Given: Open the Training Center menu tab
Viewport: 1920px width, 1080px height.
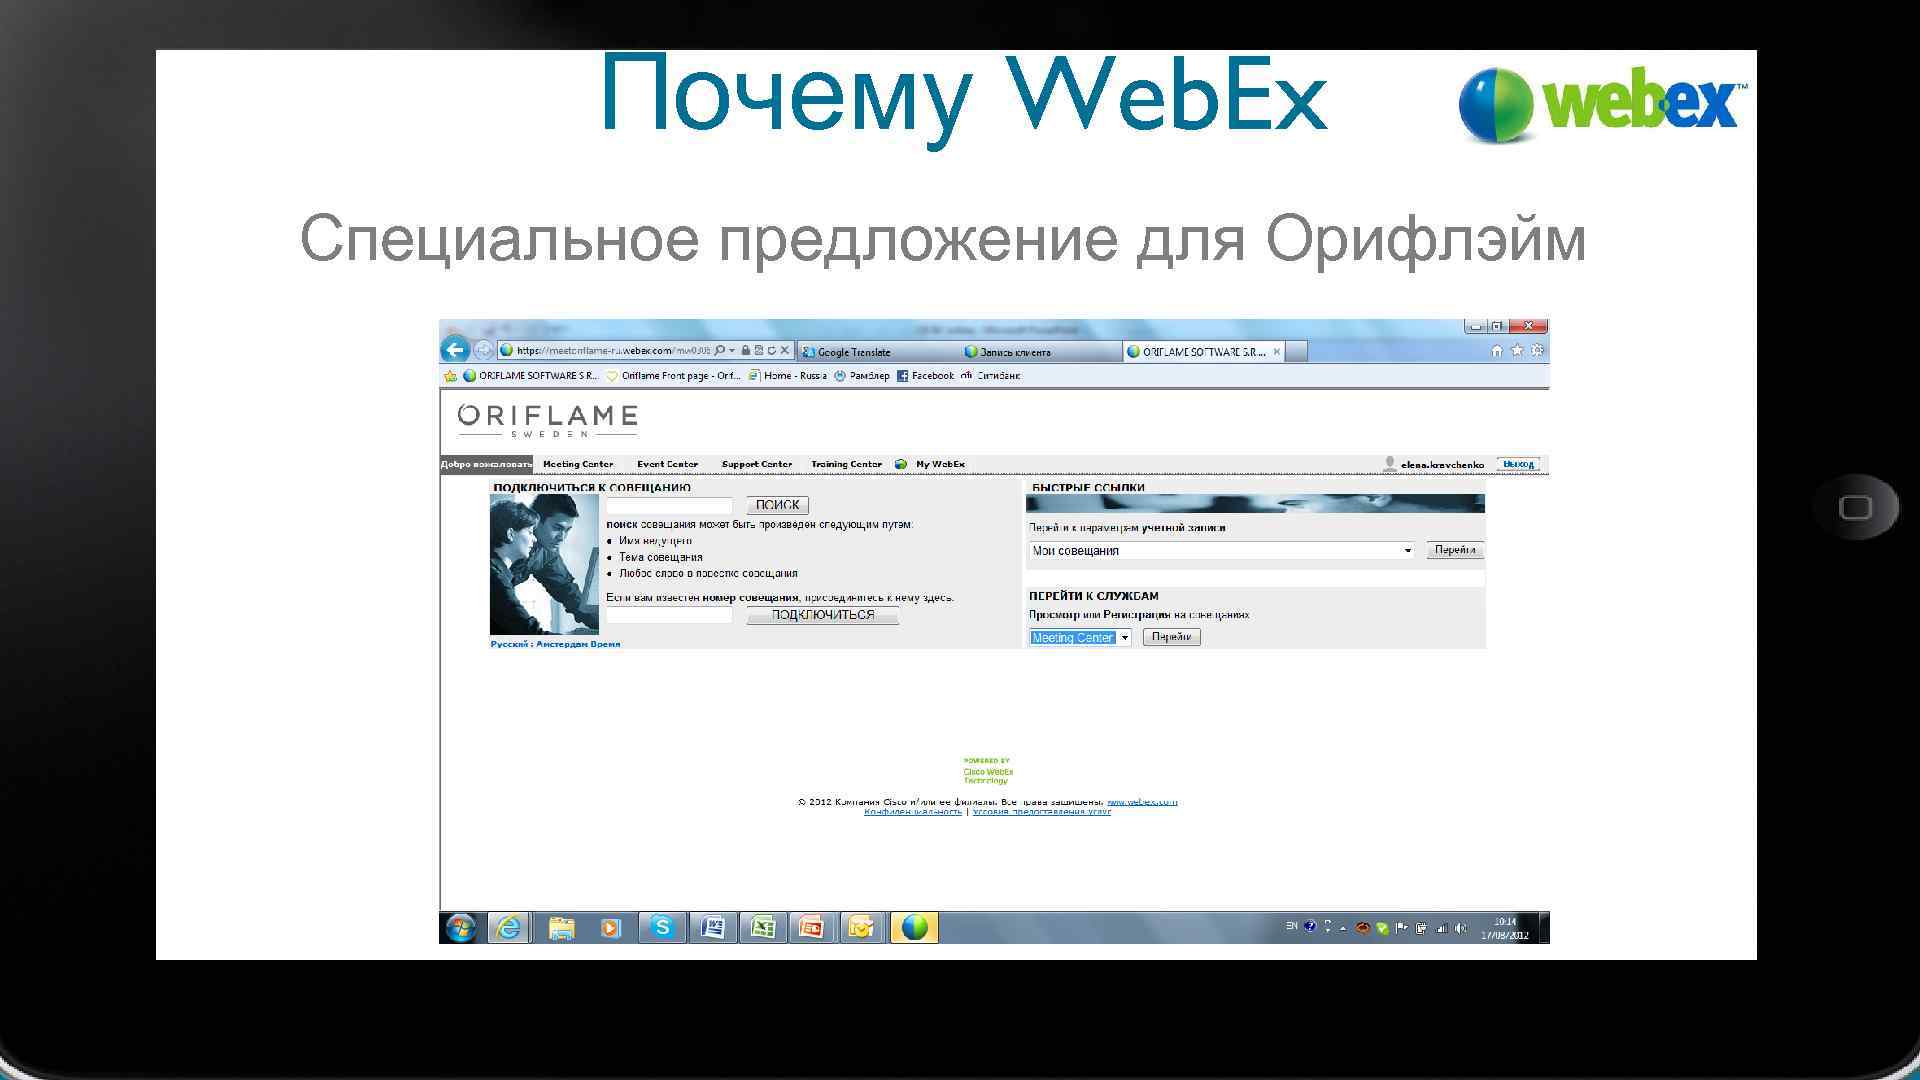Looking at the screenshot, I should tap(846, 464).
